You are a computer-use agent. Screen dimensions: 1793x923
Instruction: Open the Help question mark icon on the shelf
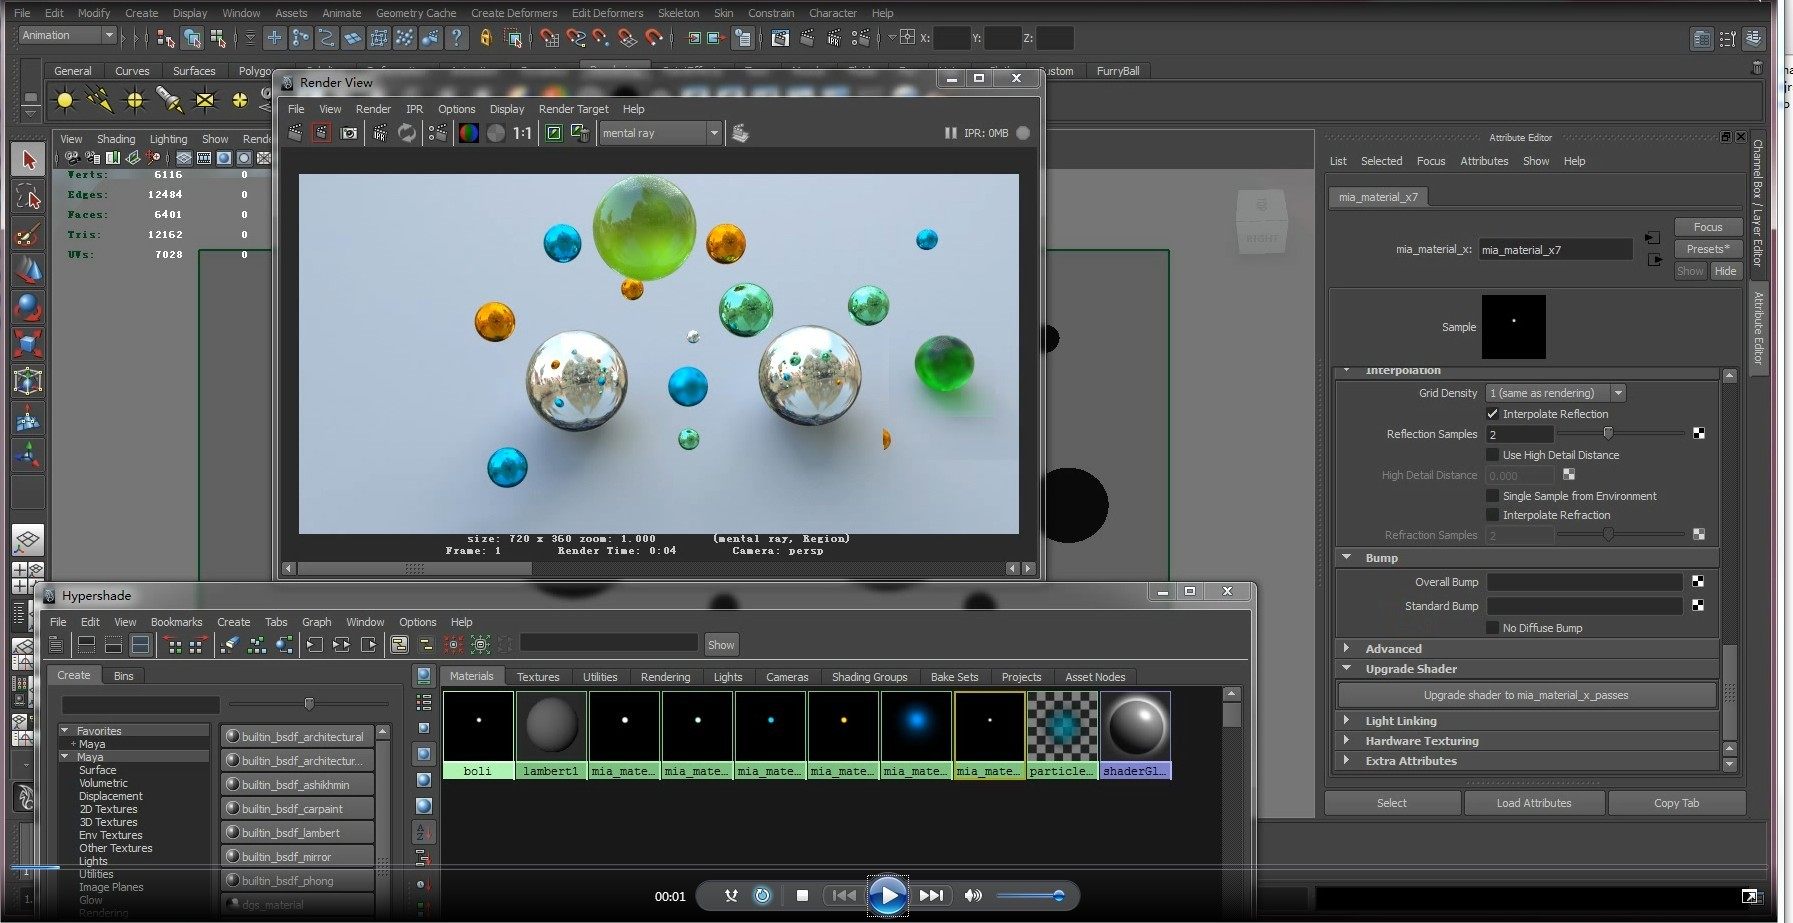click(457, 38)
